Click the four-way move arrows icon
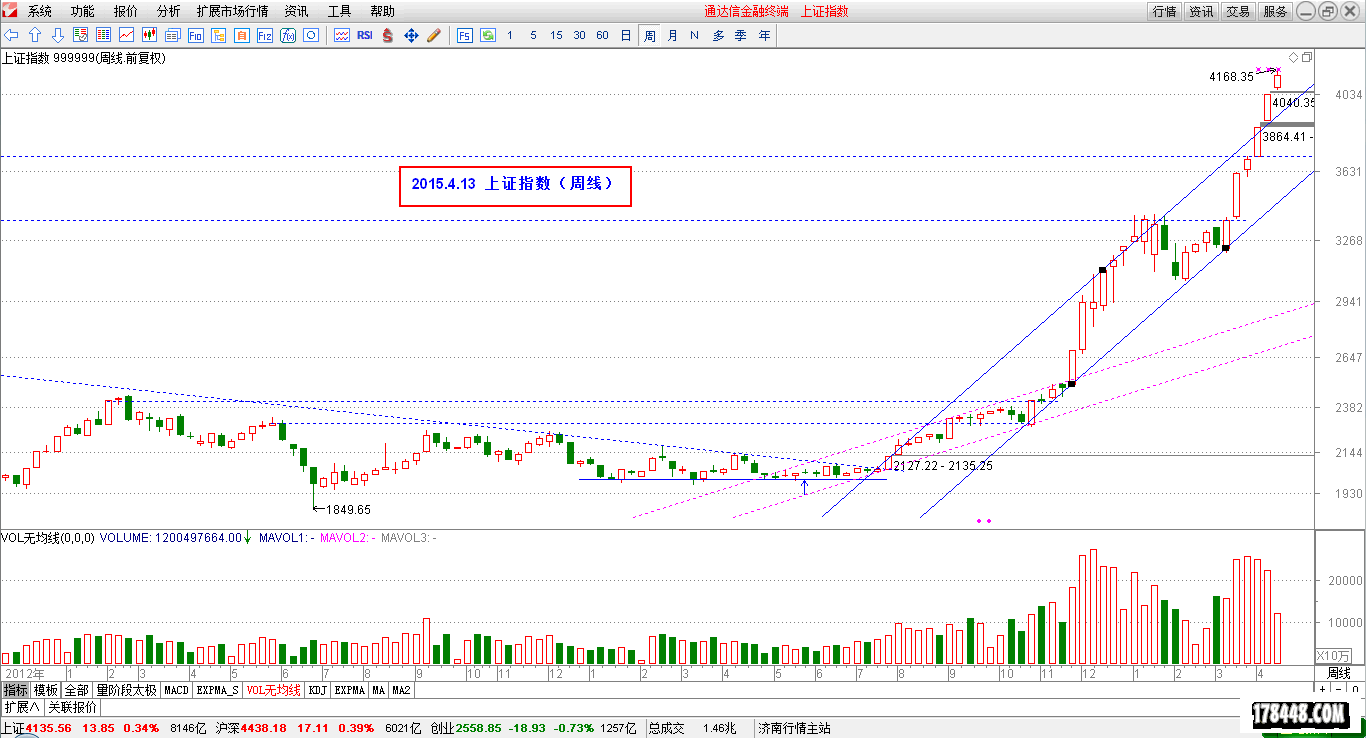Viewport: 1366px width, 738px height. click(411, 35)
